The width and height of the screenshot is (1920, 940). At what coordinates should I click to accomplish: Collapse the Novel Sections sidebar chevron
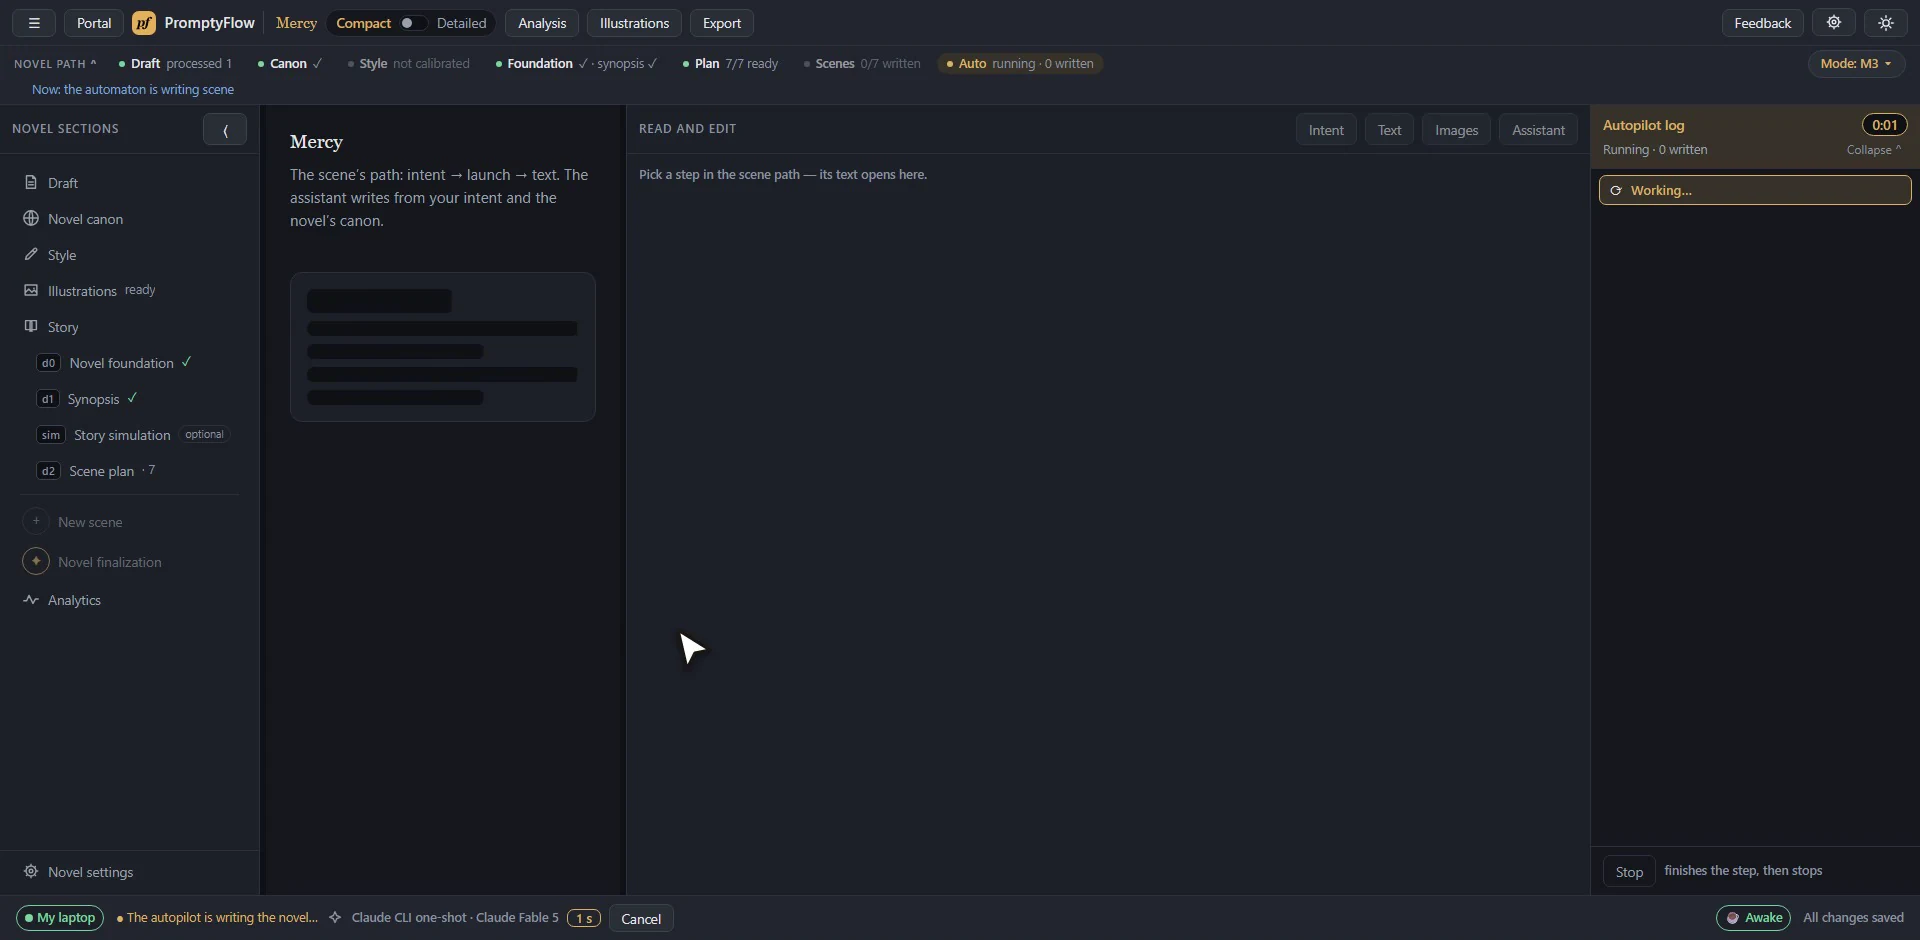225,129
